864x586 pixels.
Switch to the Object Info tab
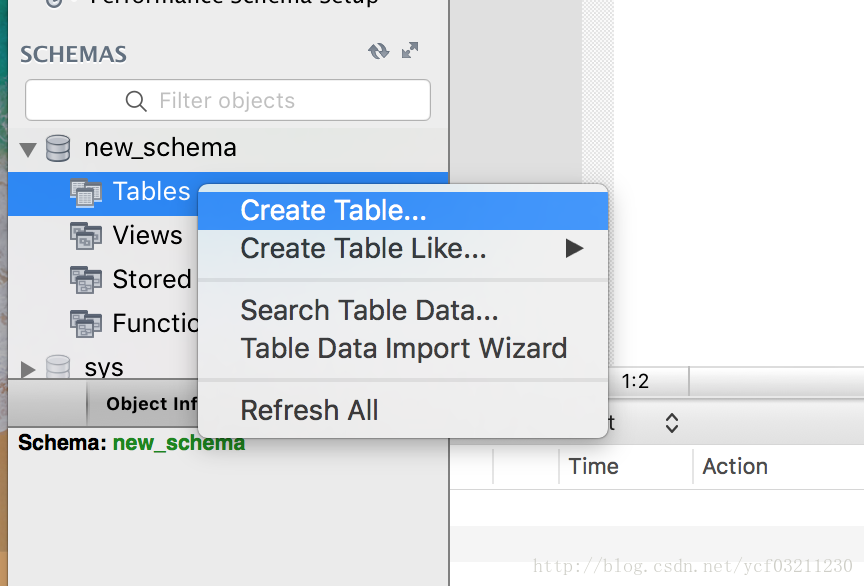152,404
